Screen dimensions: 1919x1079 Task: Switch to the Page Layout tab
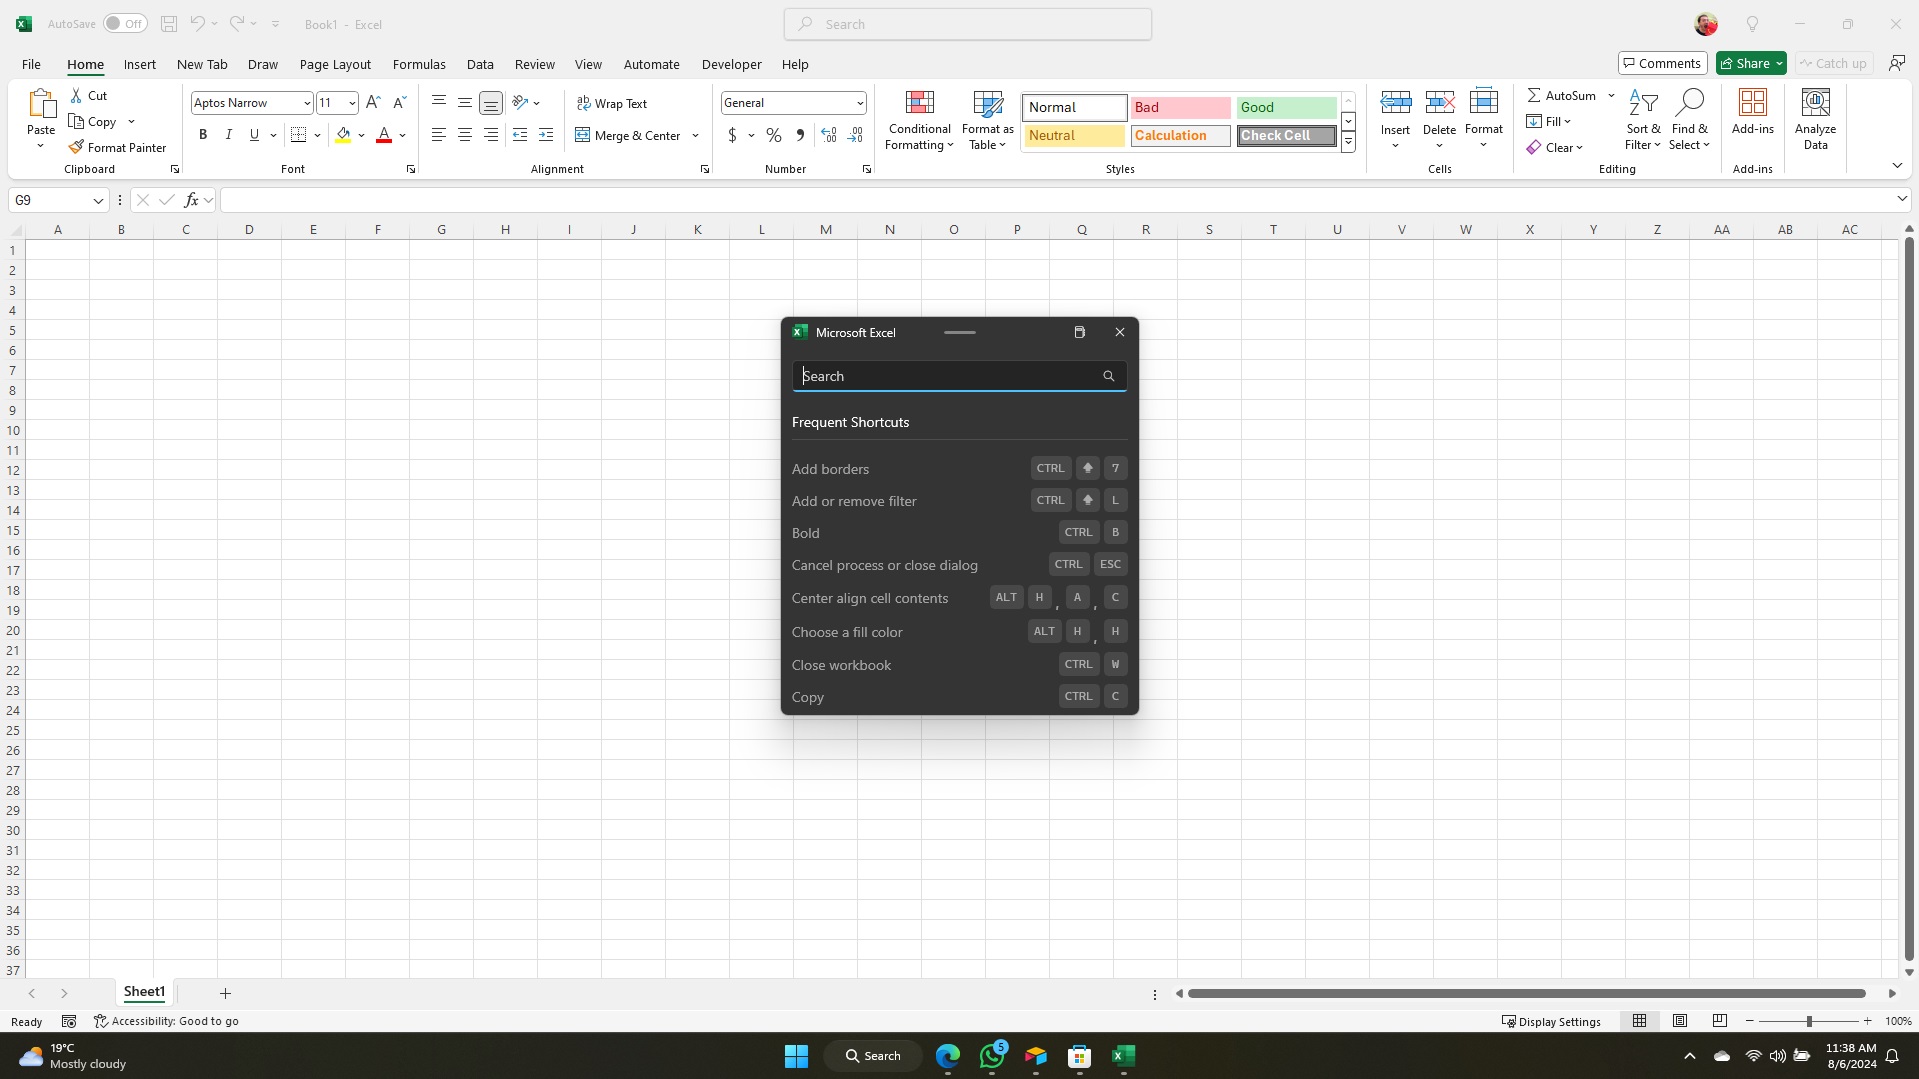tap(335, 64)
